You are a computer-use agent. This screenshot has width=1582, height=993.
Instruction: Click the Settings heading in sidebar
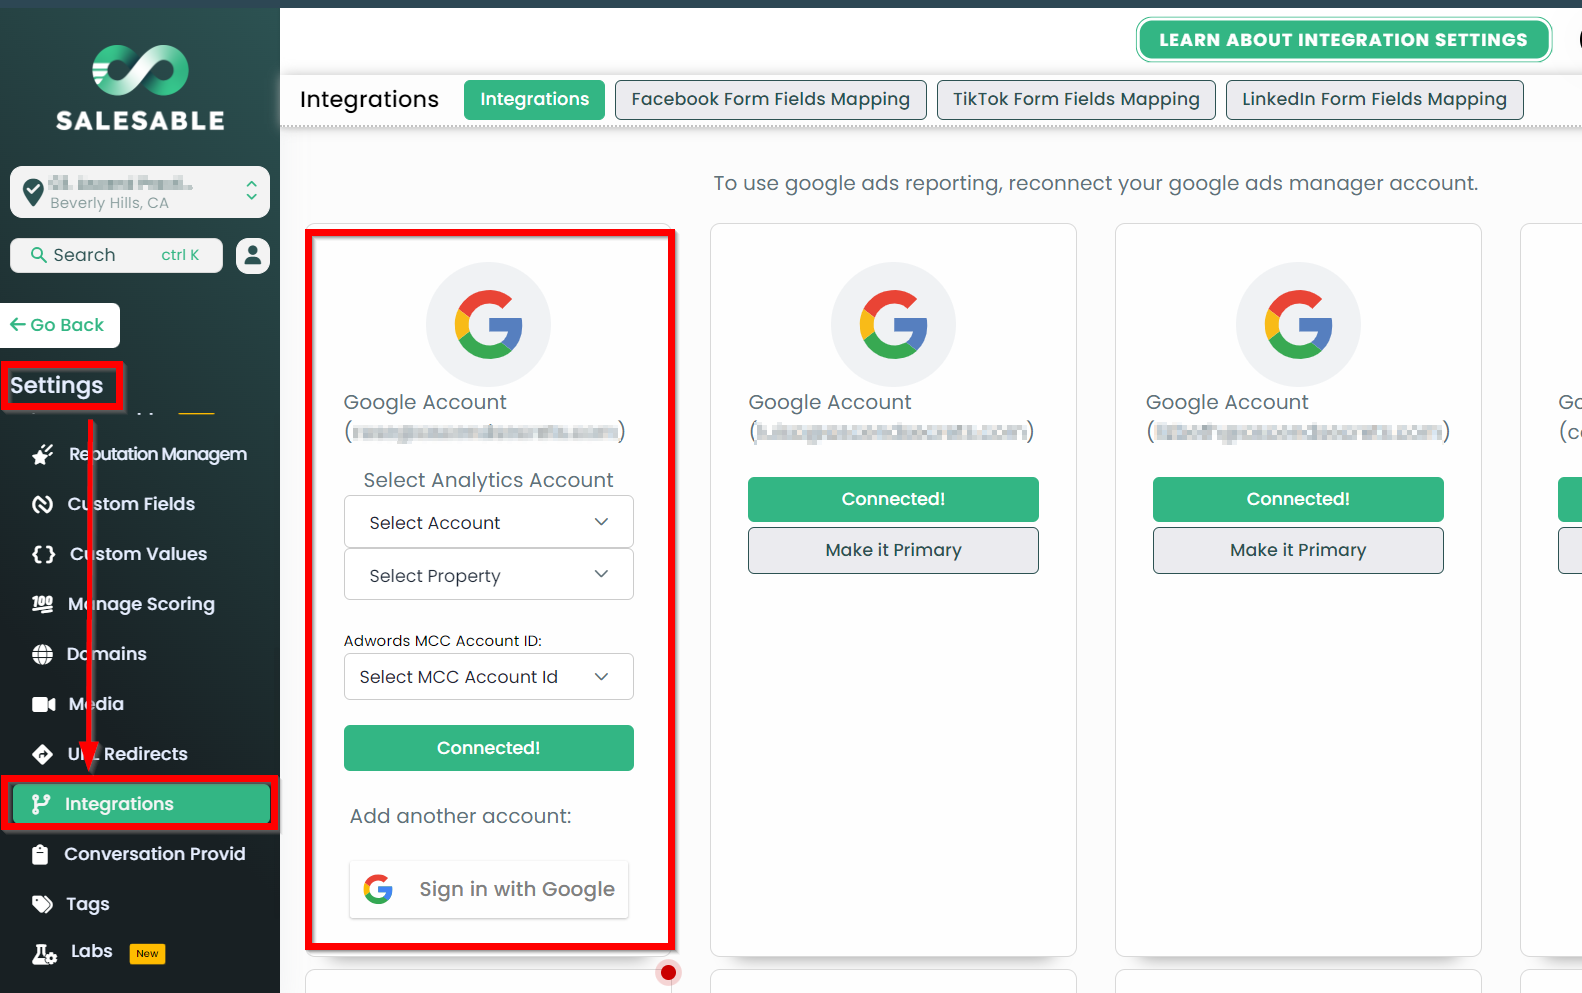(x=57, y=386)
